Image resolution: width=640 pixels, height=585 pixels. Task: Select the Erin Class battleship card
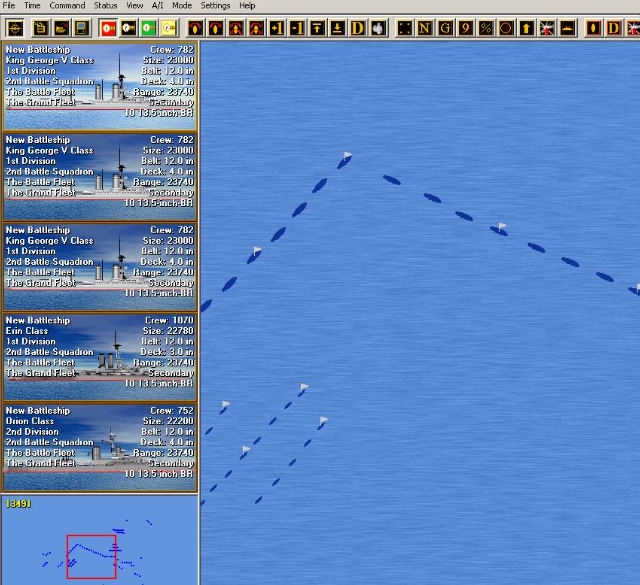[x=100, y=357]
